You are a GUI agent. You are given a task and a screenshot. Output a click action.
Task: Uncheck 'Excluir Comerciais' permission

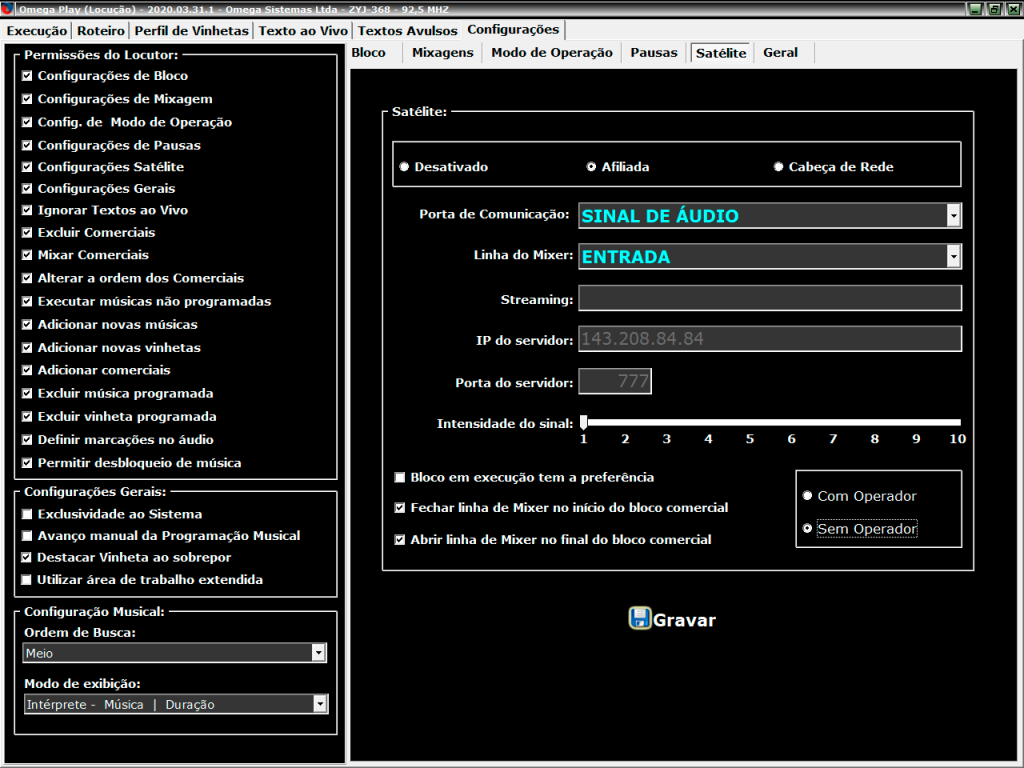[x=28, y=233]
